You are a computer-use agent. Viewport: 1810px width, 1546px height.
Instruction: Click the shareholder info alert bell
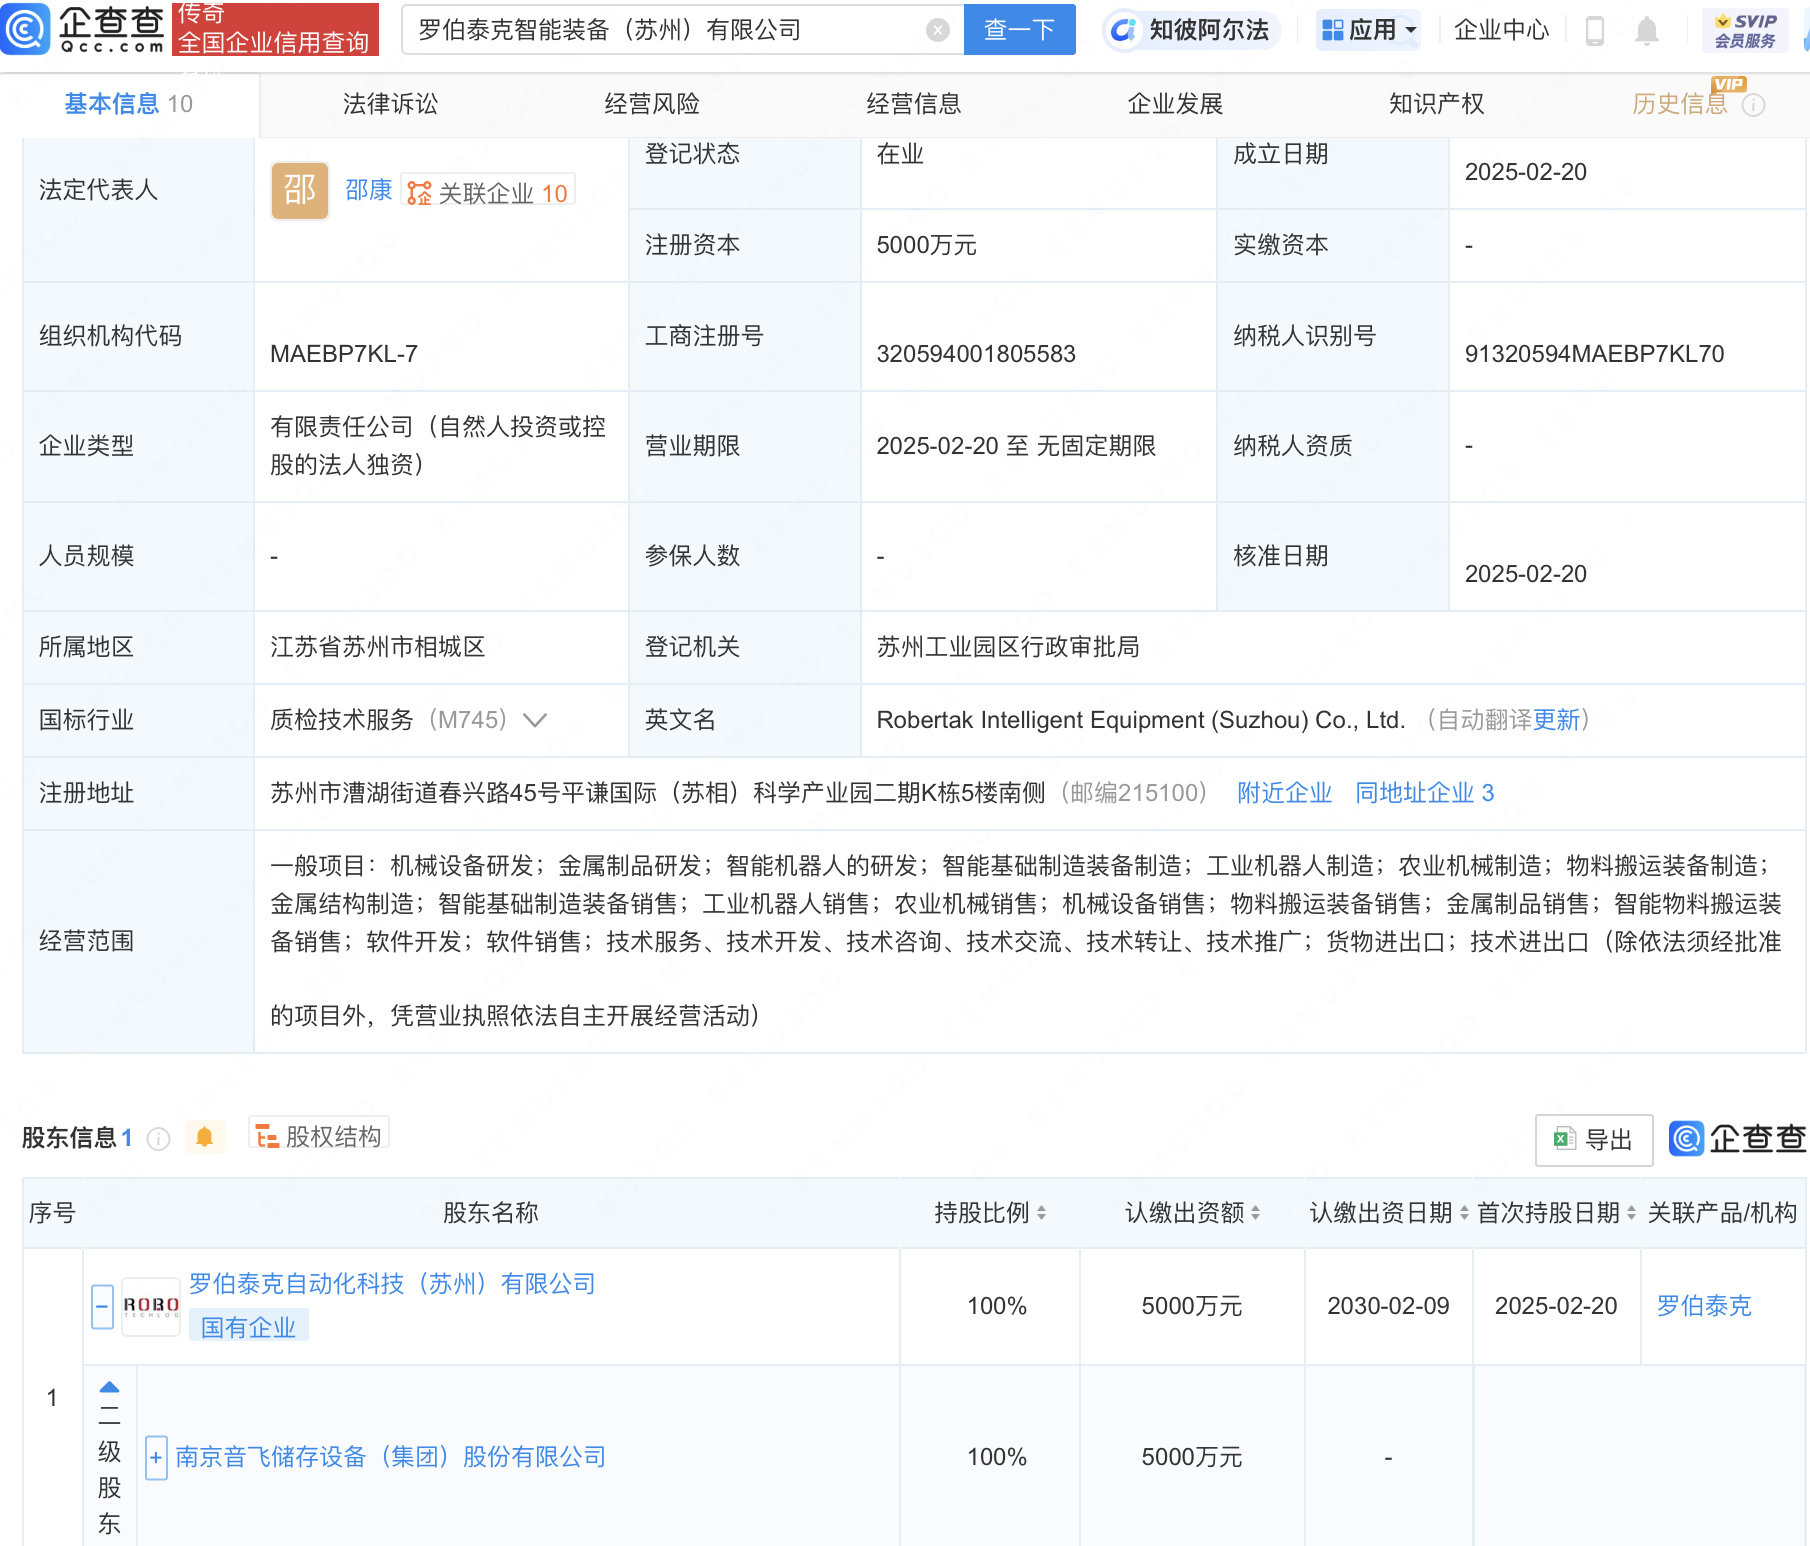204,1137
